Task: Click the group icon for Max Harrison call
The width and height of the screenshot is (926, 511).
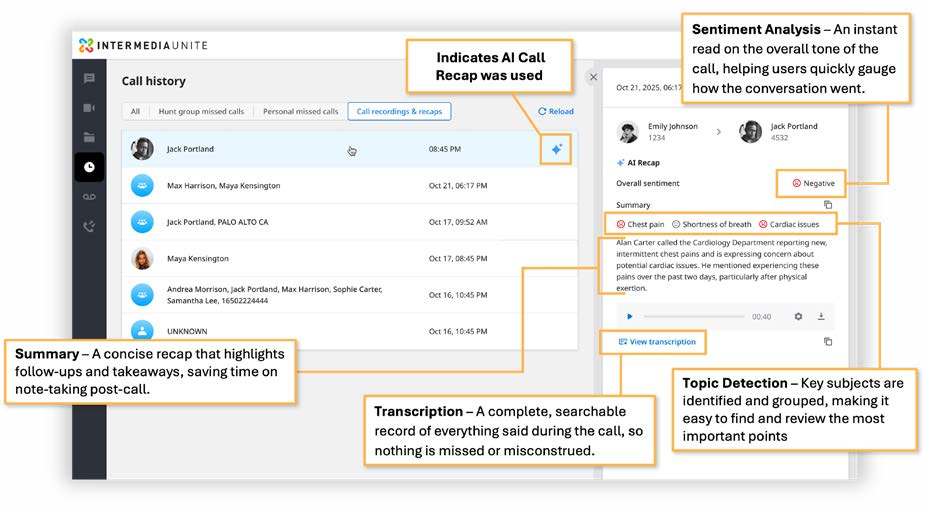Action: (142, 185)
